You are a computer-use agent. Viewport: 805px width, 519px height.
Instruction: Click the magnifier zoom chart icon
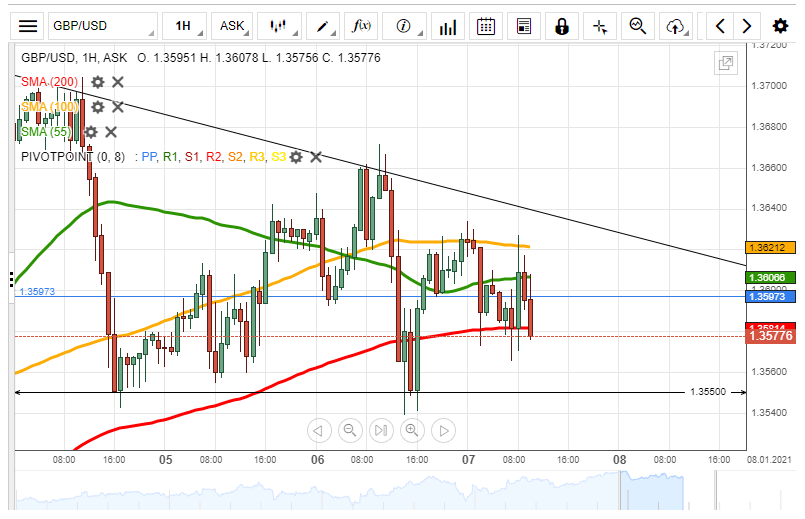[638, 26]
